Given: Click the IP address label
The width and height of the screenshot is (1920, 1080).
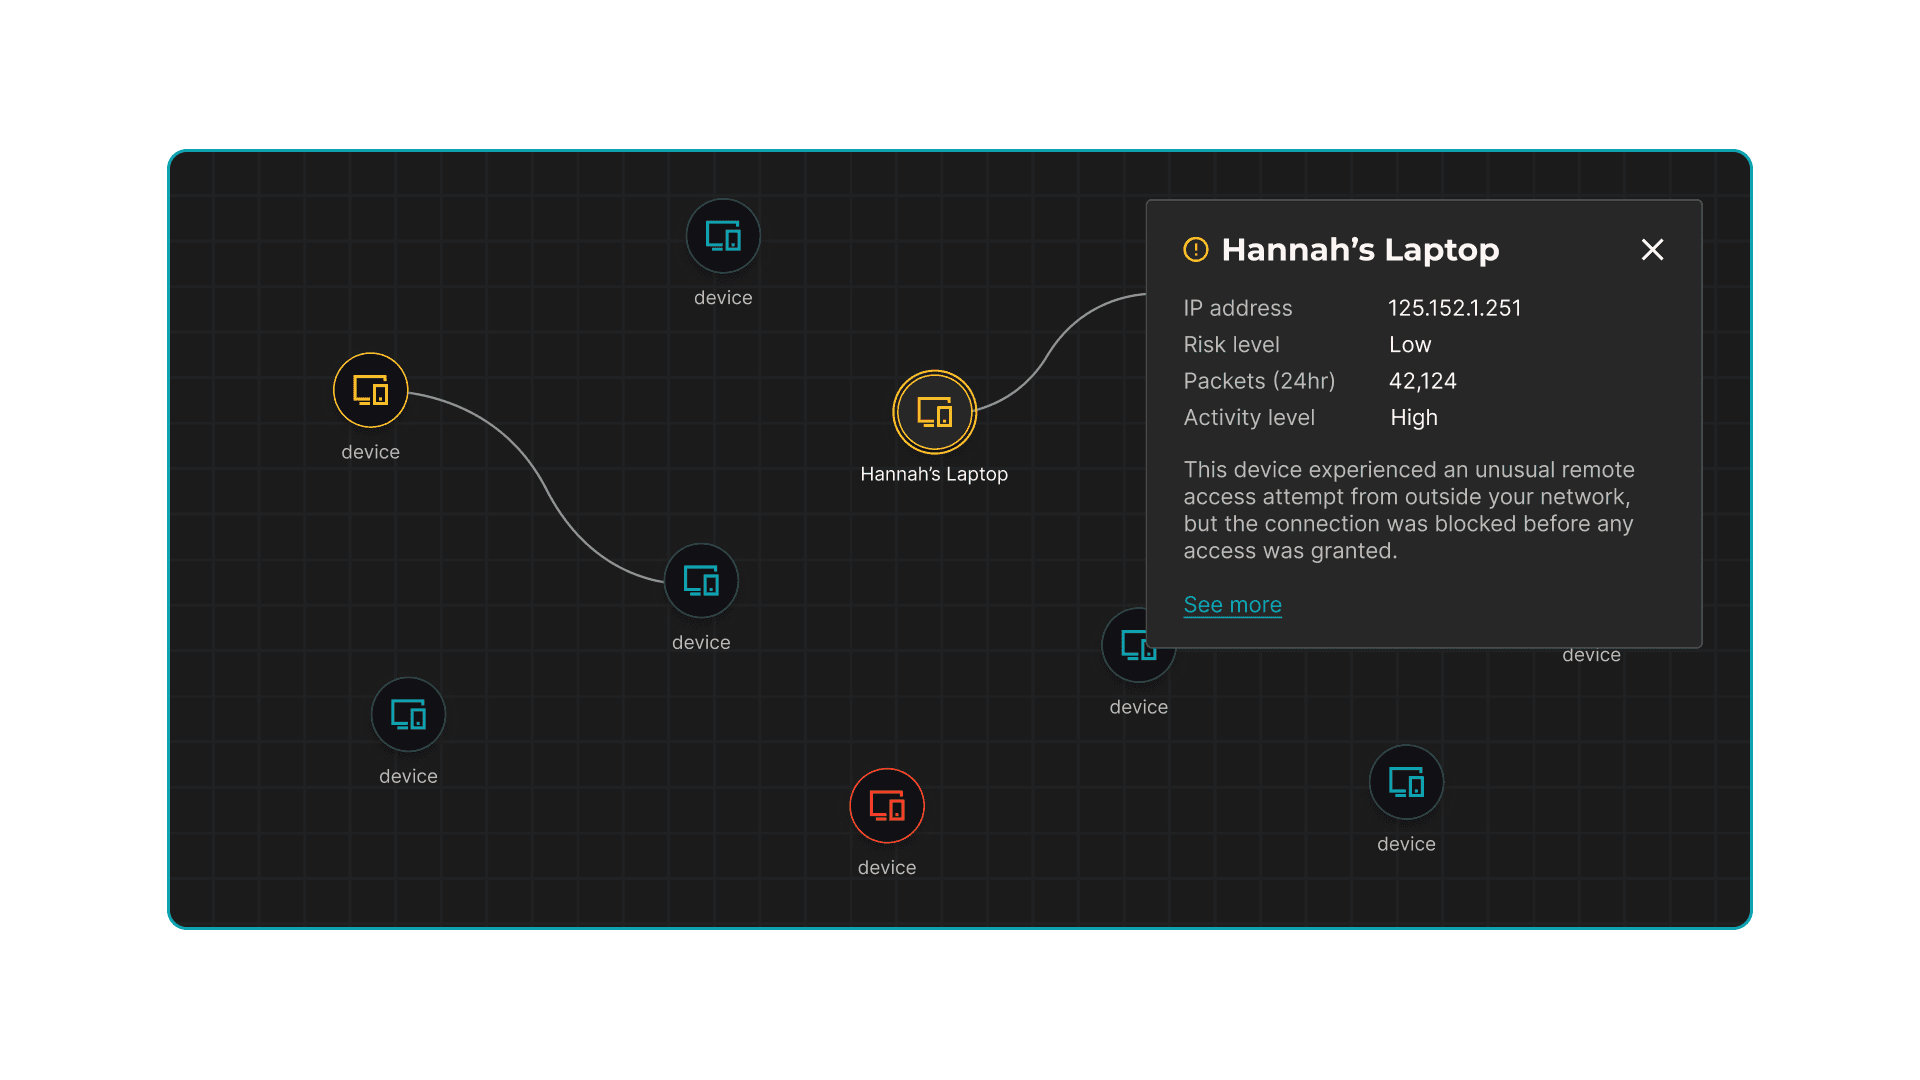Looking at the screenshot, I should click(x=1238, y=308).
